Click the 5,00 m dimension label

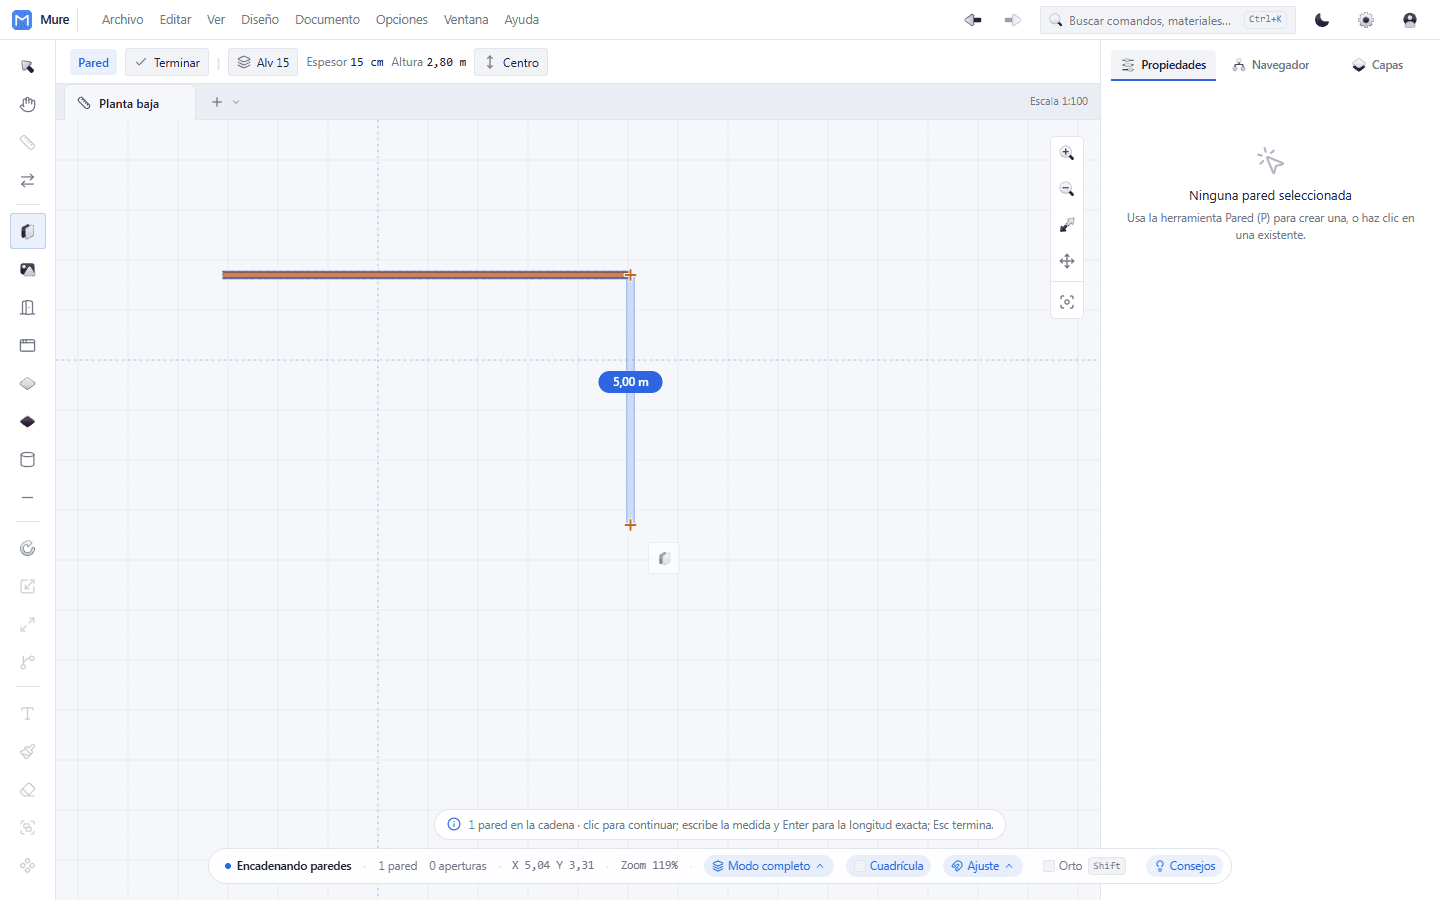[x=630, y=382]
